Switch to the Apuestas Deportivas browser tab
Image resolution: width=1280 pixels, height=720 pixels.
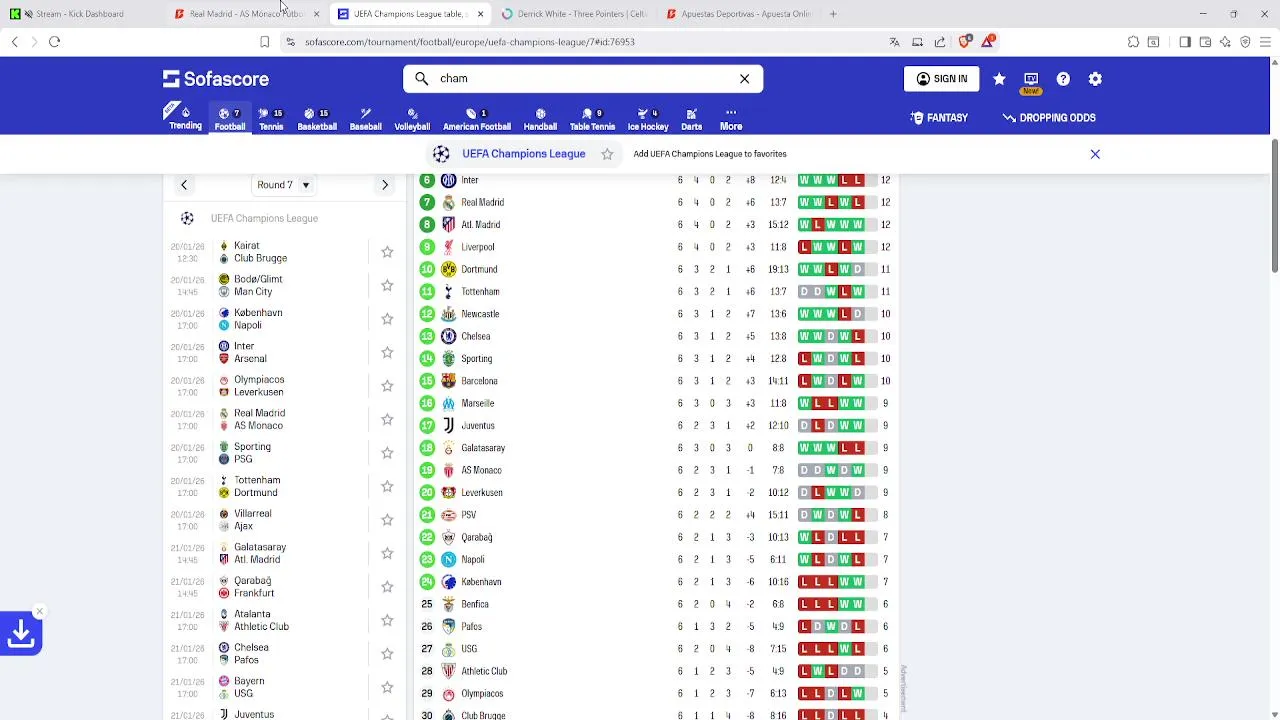(738, 14)
